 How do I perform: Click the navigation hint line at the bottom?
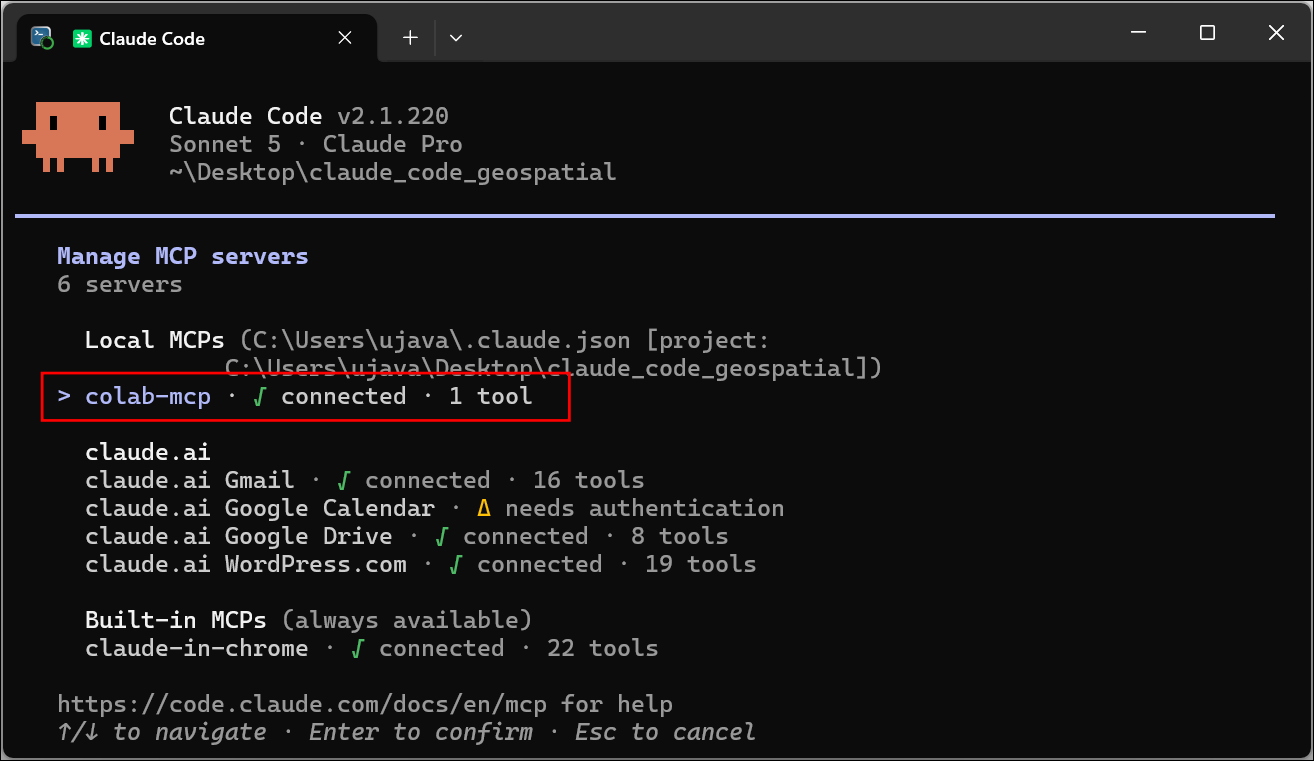click(x=407, y=733)
